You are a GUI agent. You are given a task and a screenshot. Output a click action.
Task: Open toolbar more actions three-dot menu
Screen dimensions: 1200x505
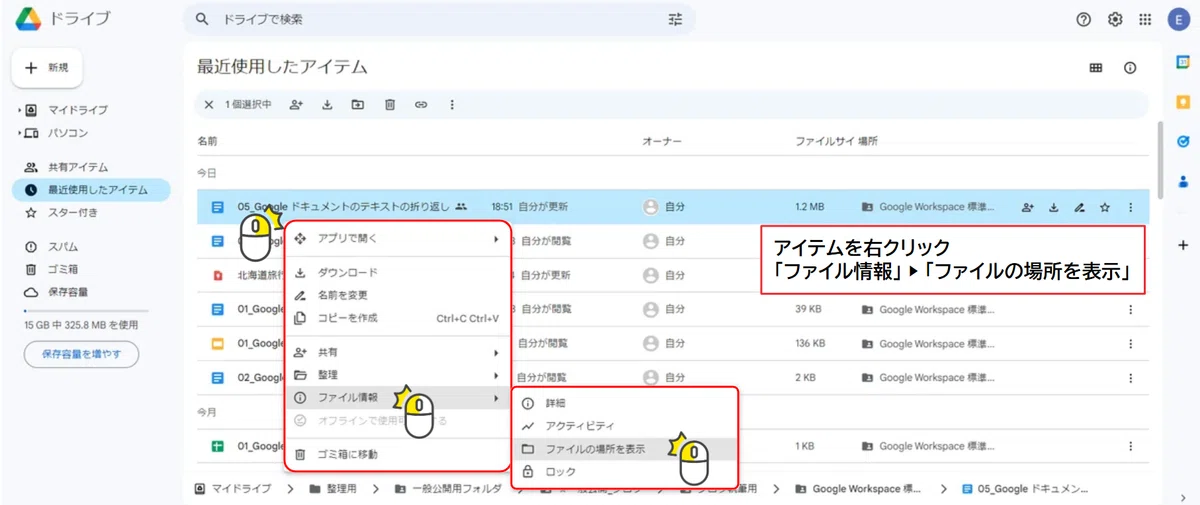pos(452,104)
